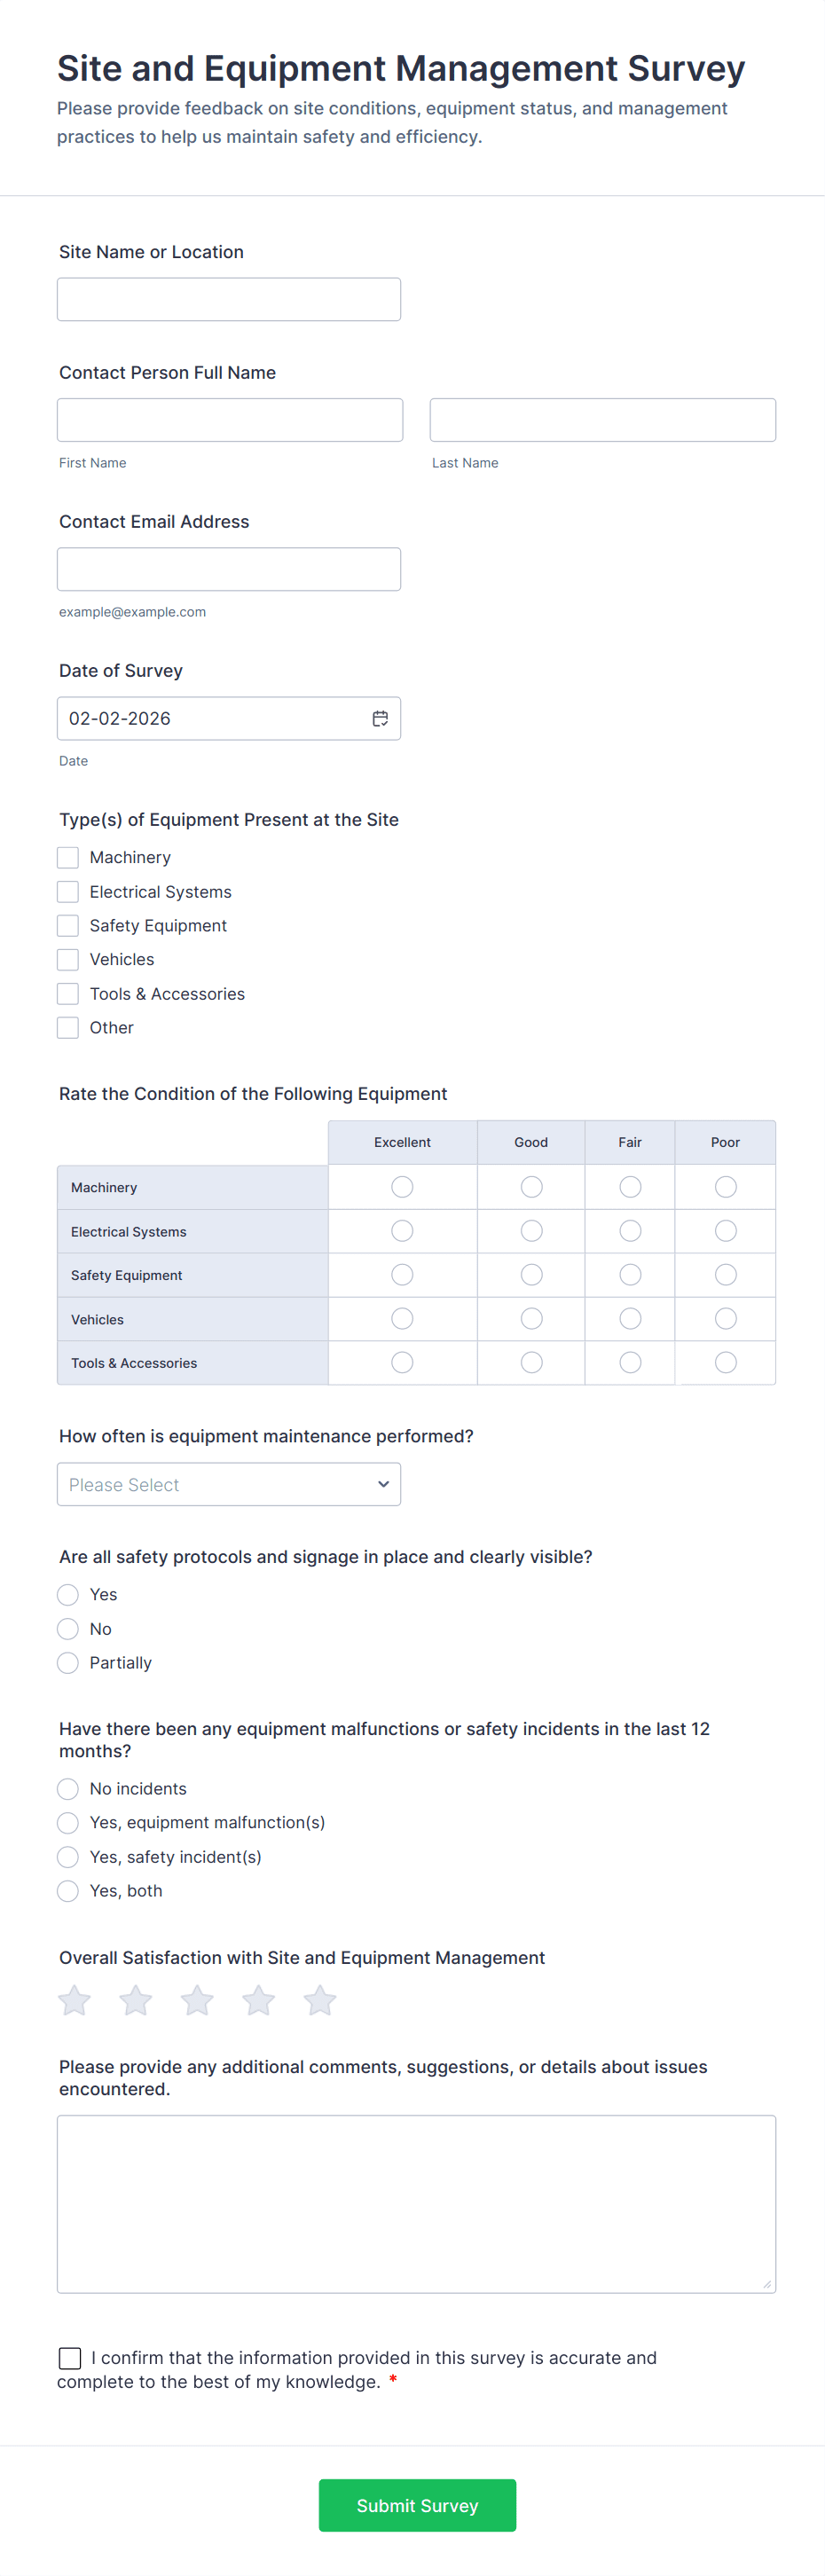825x2576 pixels.
Task: Click the Contact Email Address field
Action: point(229,569)
